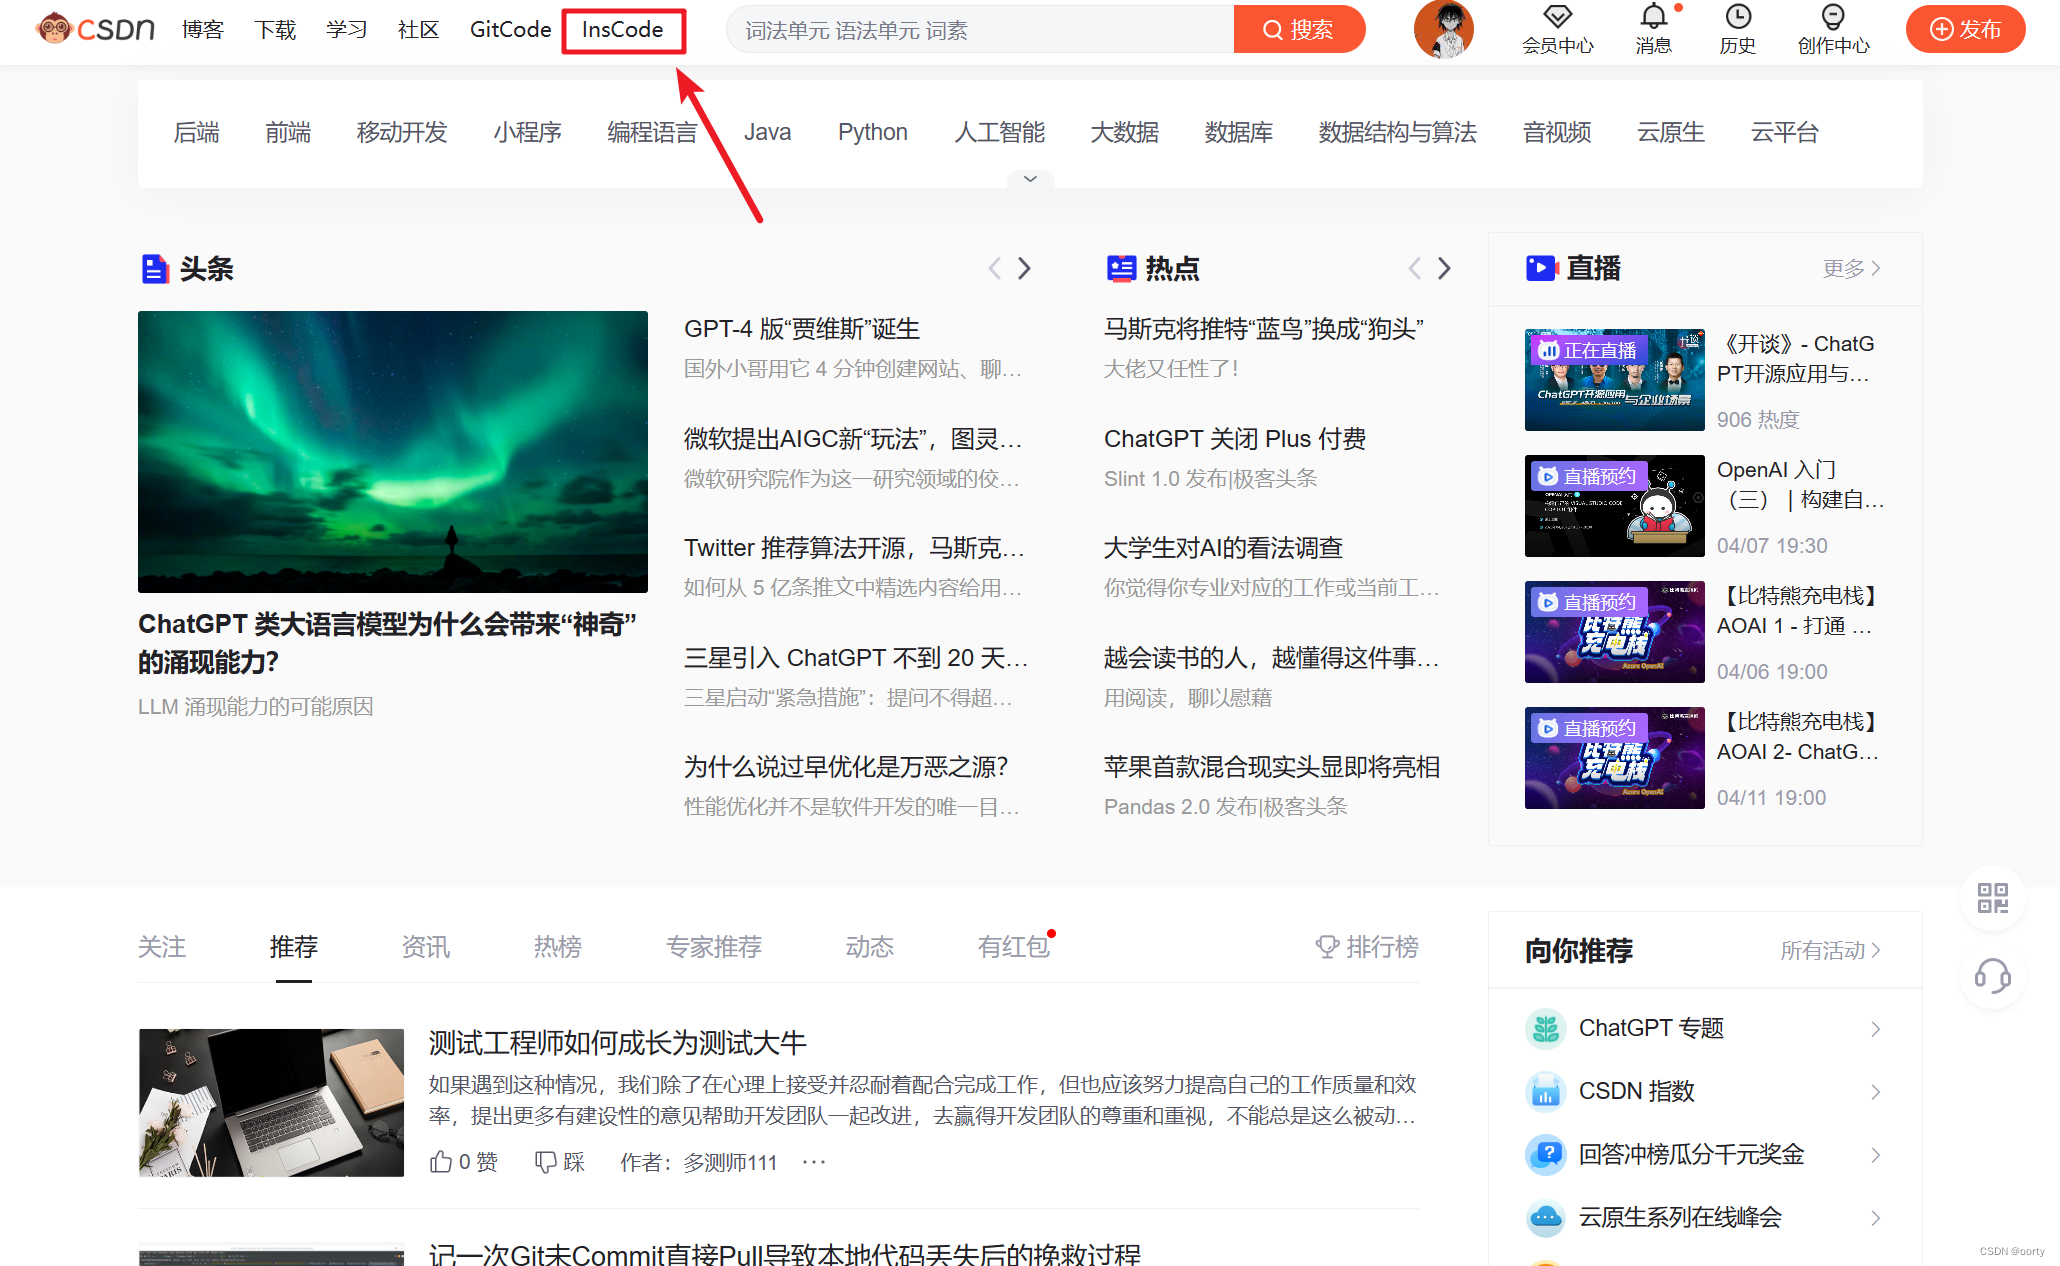Open author 多测师111 profile

click(x=730, y=1162)
